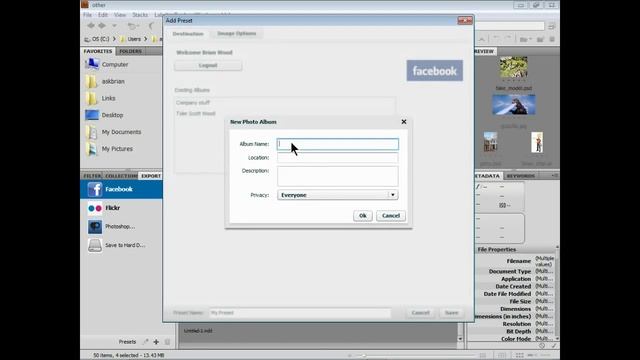640x360 pixels.
Task: Click the Logout button in Add Preset
Action: point(208,65)
